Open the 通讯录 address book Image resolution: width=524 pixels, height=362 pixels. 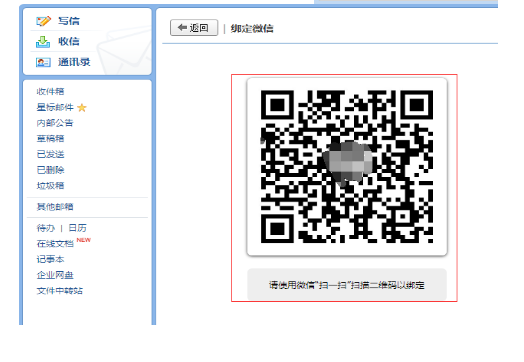(x=74, y=62)
